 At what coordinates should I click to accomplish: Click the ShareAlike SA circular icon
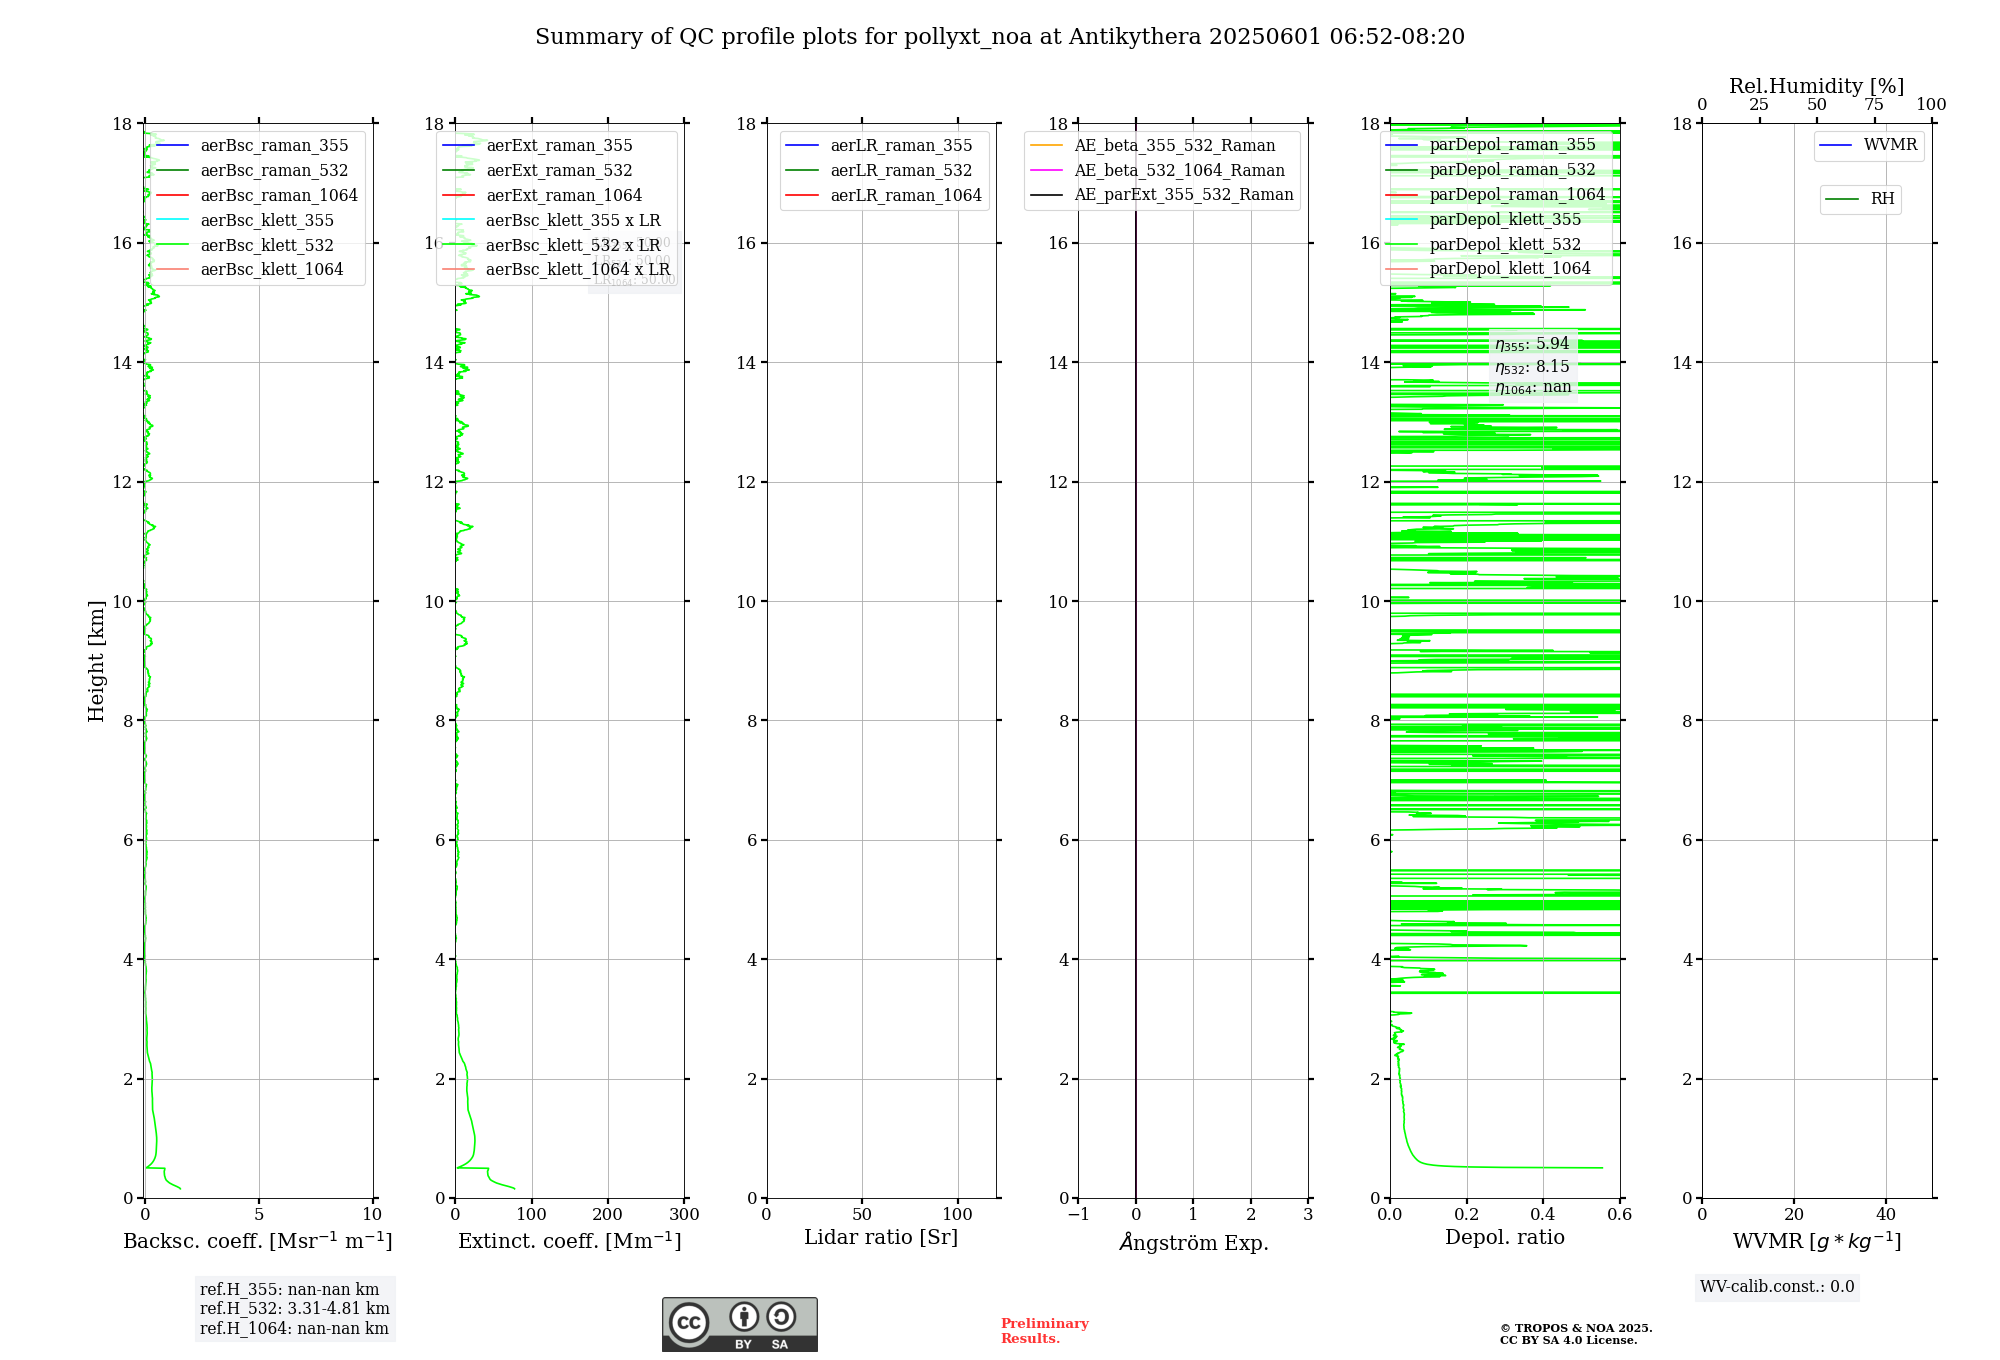pos(781,1317)
